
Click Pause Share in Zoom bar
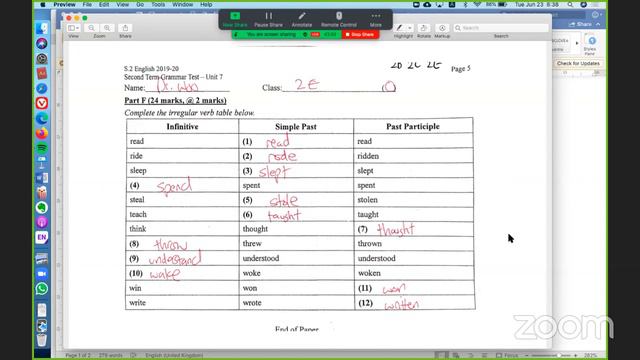pyautogui.click(x=268, y=19)
